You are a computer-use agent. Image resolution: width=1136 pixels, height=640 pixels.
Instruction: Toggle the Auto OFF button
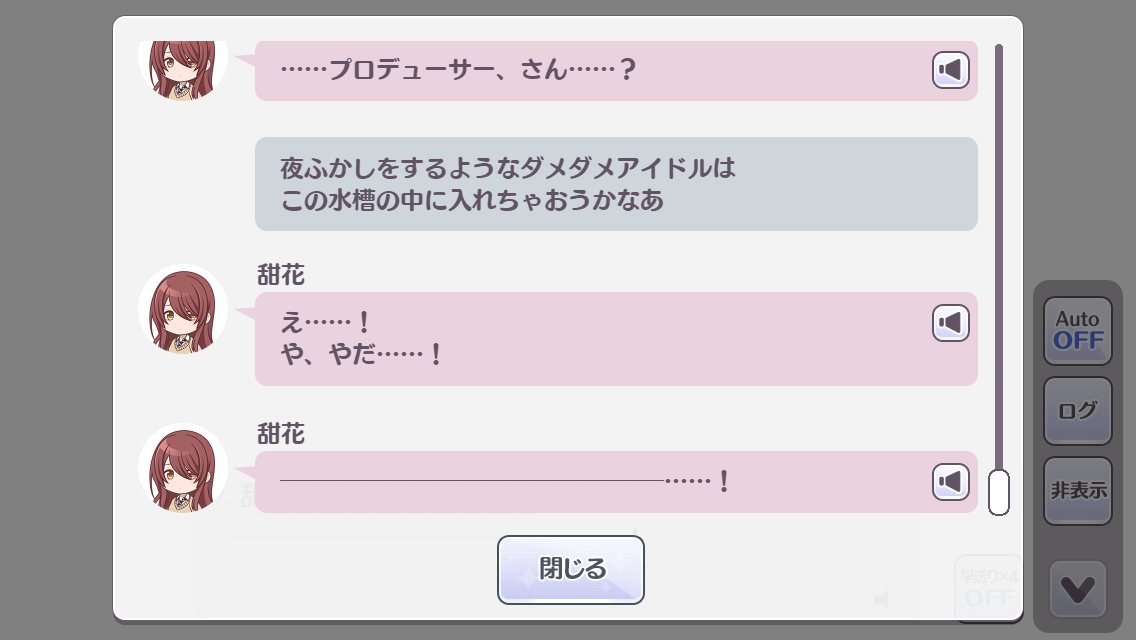[x=1078, y=331]
